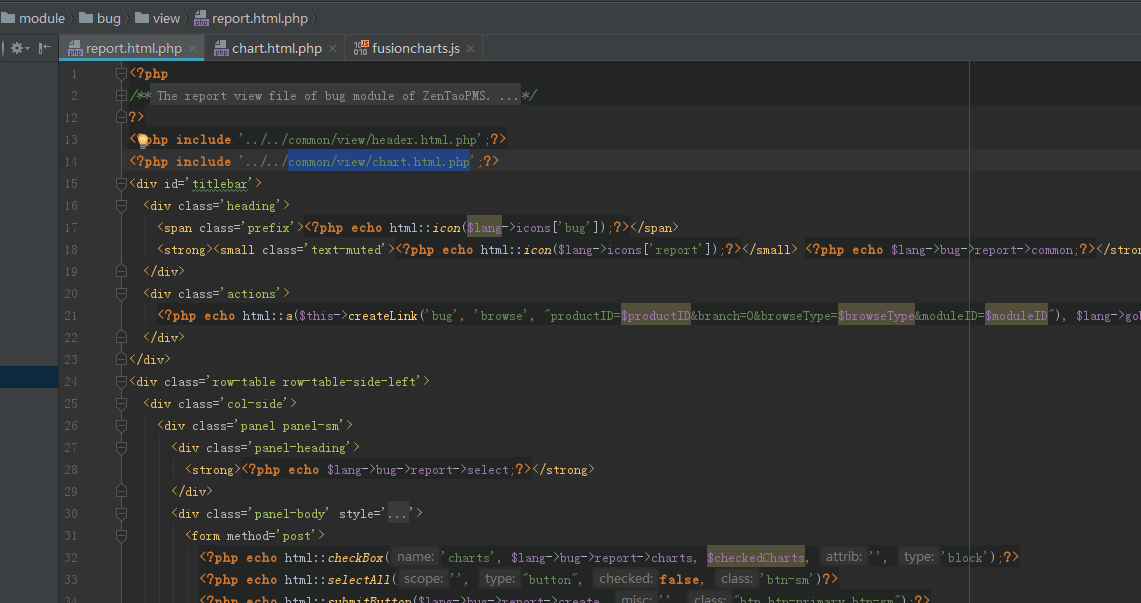
Task: Collapse the titlebar div on line 15
Action: pyautogui.click(x=121, y=184)
